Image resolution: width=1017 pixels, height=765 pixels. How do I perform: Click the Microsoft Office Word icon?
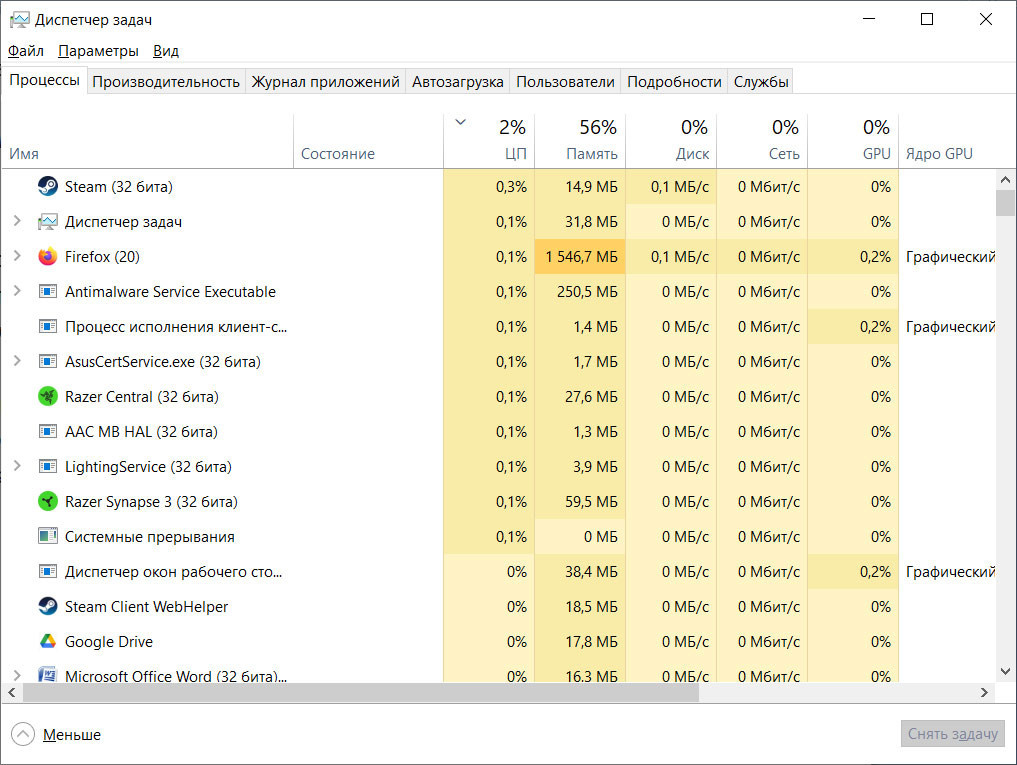tap(47, 675)
